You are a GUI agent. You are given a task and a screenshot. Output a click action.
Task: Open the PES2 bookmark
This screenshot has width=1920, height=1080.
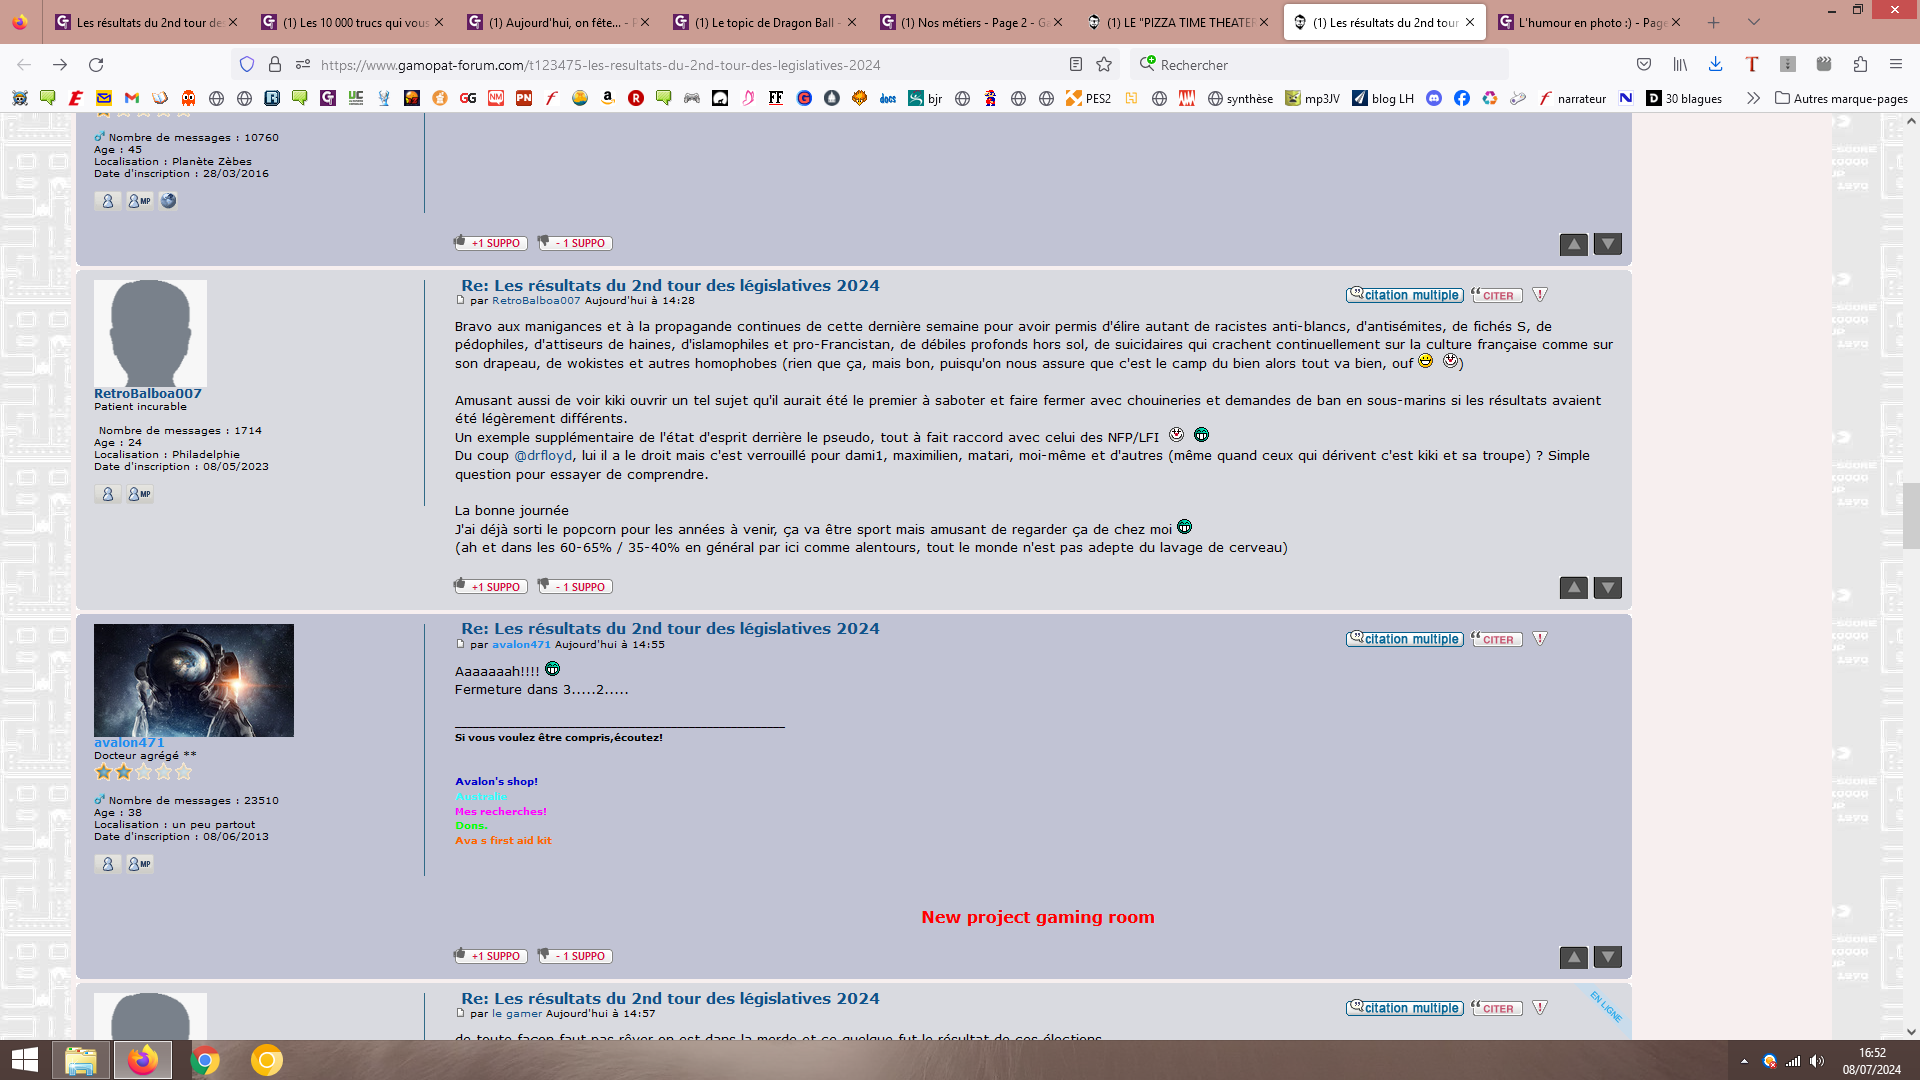pyautogui.click(x=1088, y=98)
